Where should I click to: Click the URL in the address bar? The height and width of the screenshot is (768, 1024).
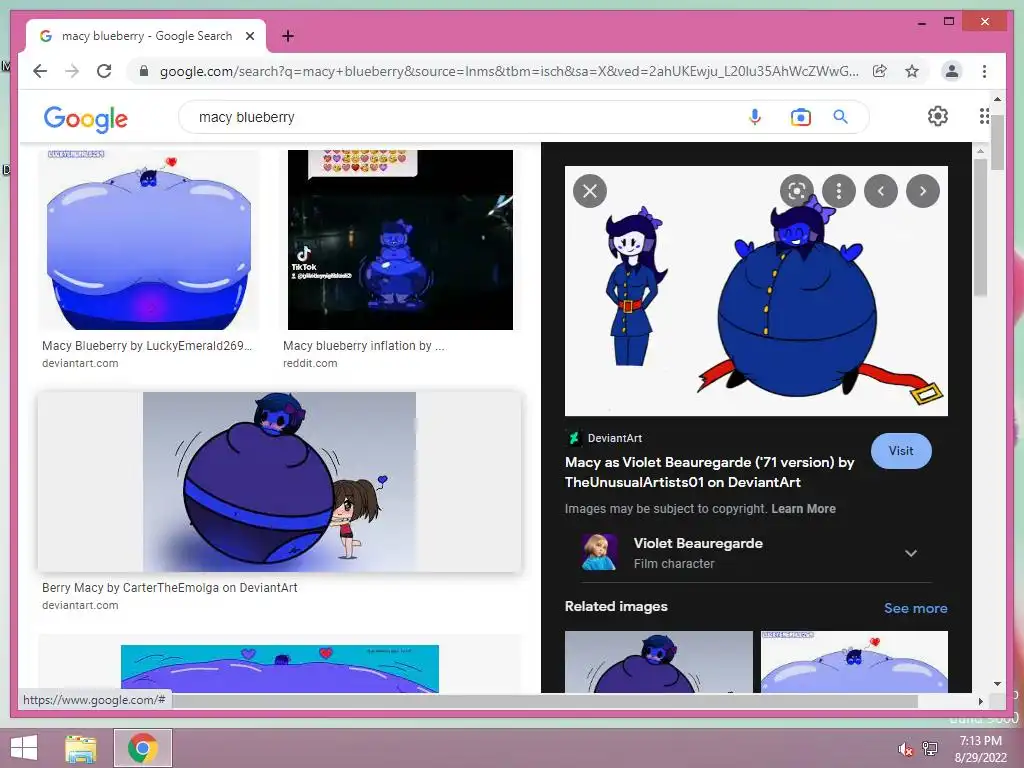(509, 71)
